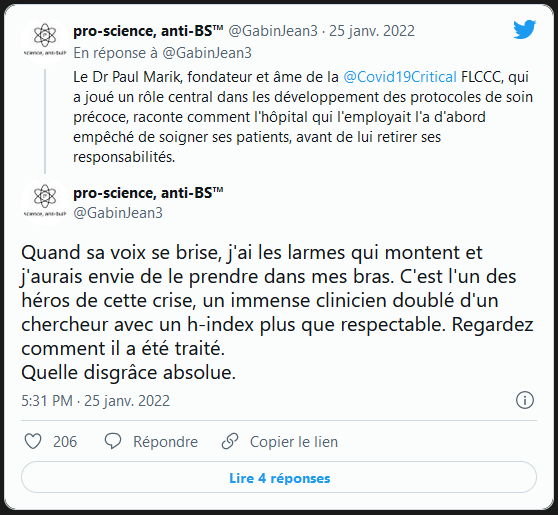Click the 206 likes count
558x515 pixels.
(65, 442)
